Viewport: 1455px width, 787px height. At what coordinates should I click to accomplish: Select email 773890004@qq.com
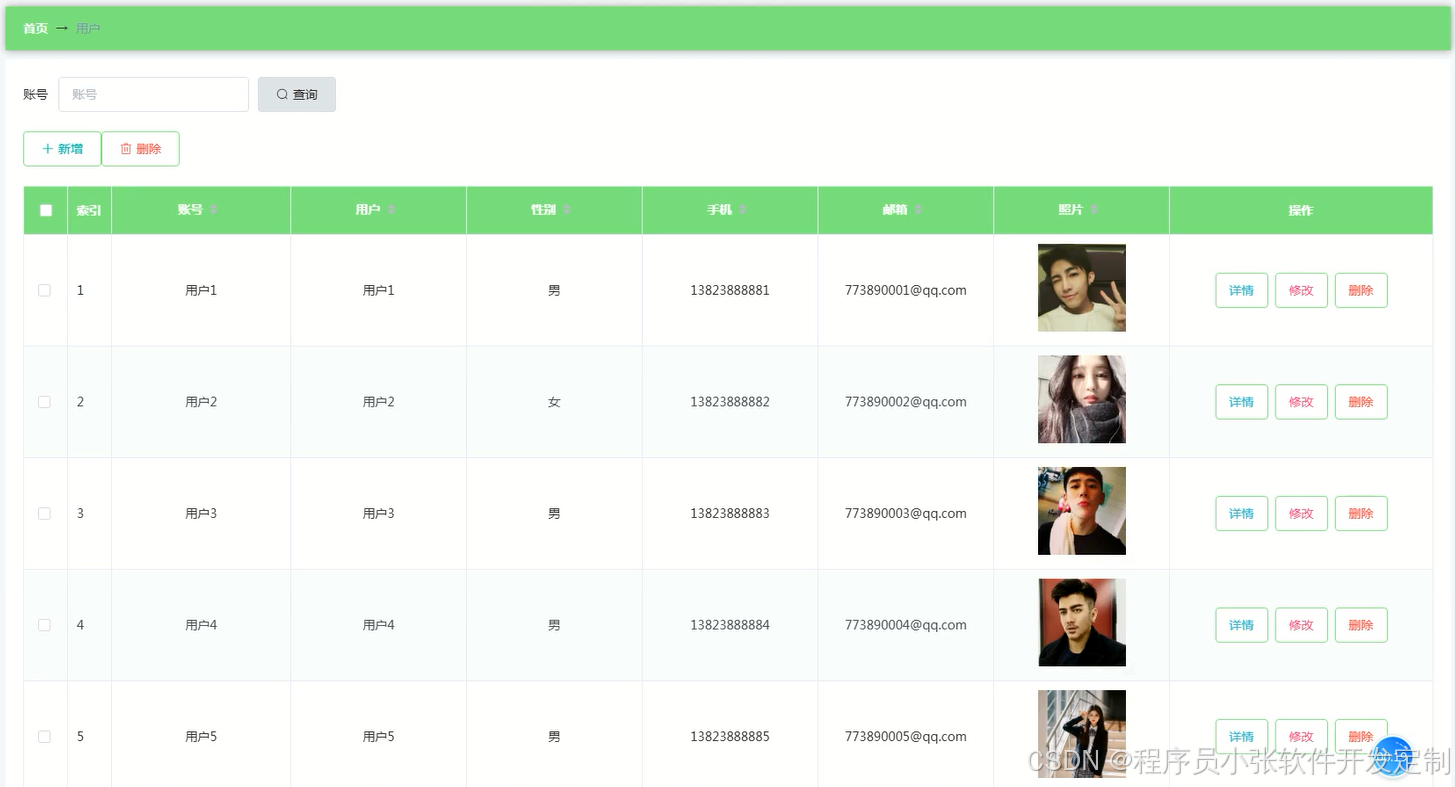pos(906,625)
